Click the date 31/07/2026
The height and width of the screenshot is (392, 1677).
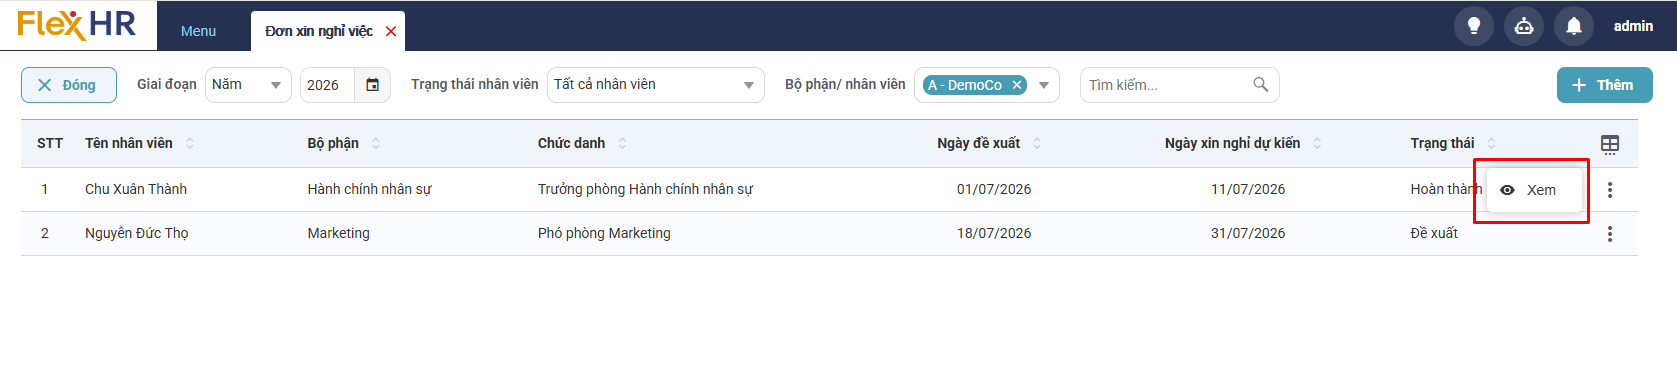pyautogui.click(x=1248, y=233)
